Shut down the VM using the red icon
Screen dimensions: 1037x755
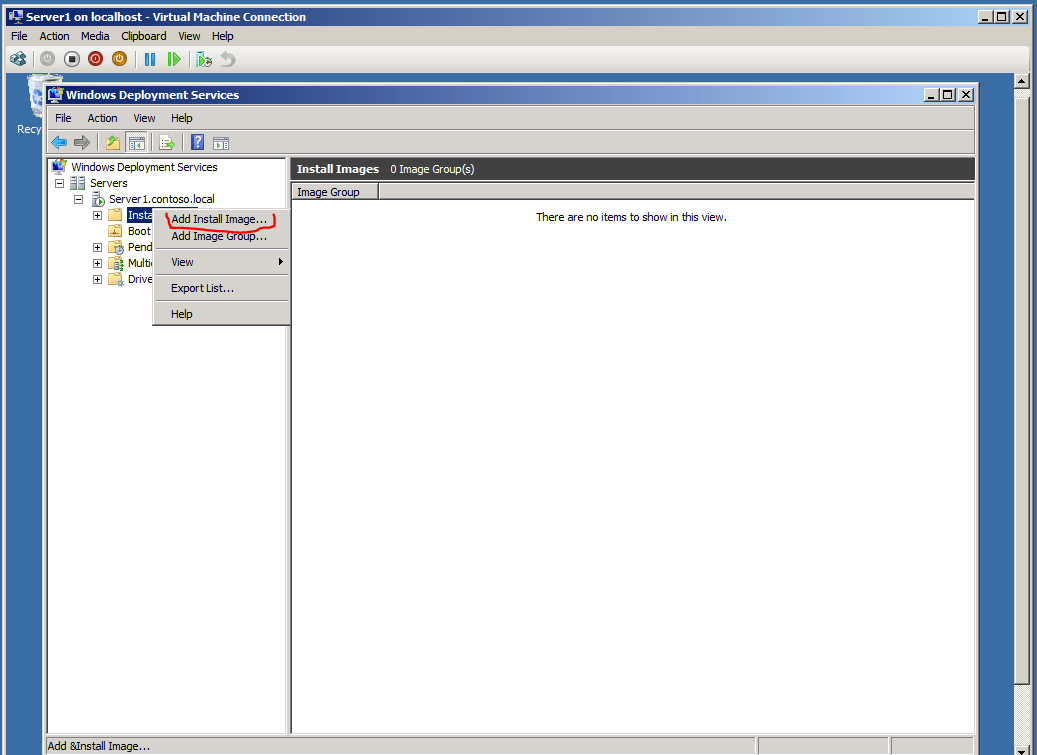click(95, 60)
